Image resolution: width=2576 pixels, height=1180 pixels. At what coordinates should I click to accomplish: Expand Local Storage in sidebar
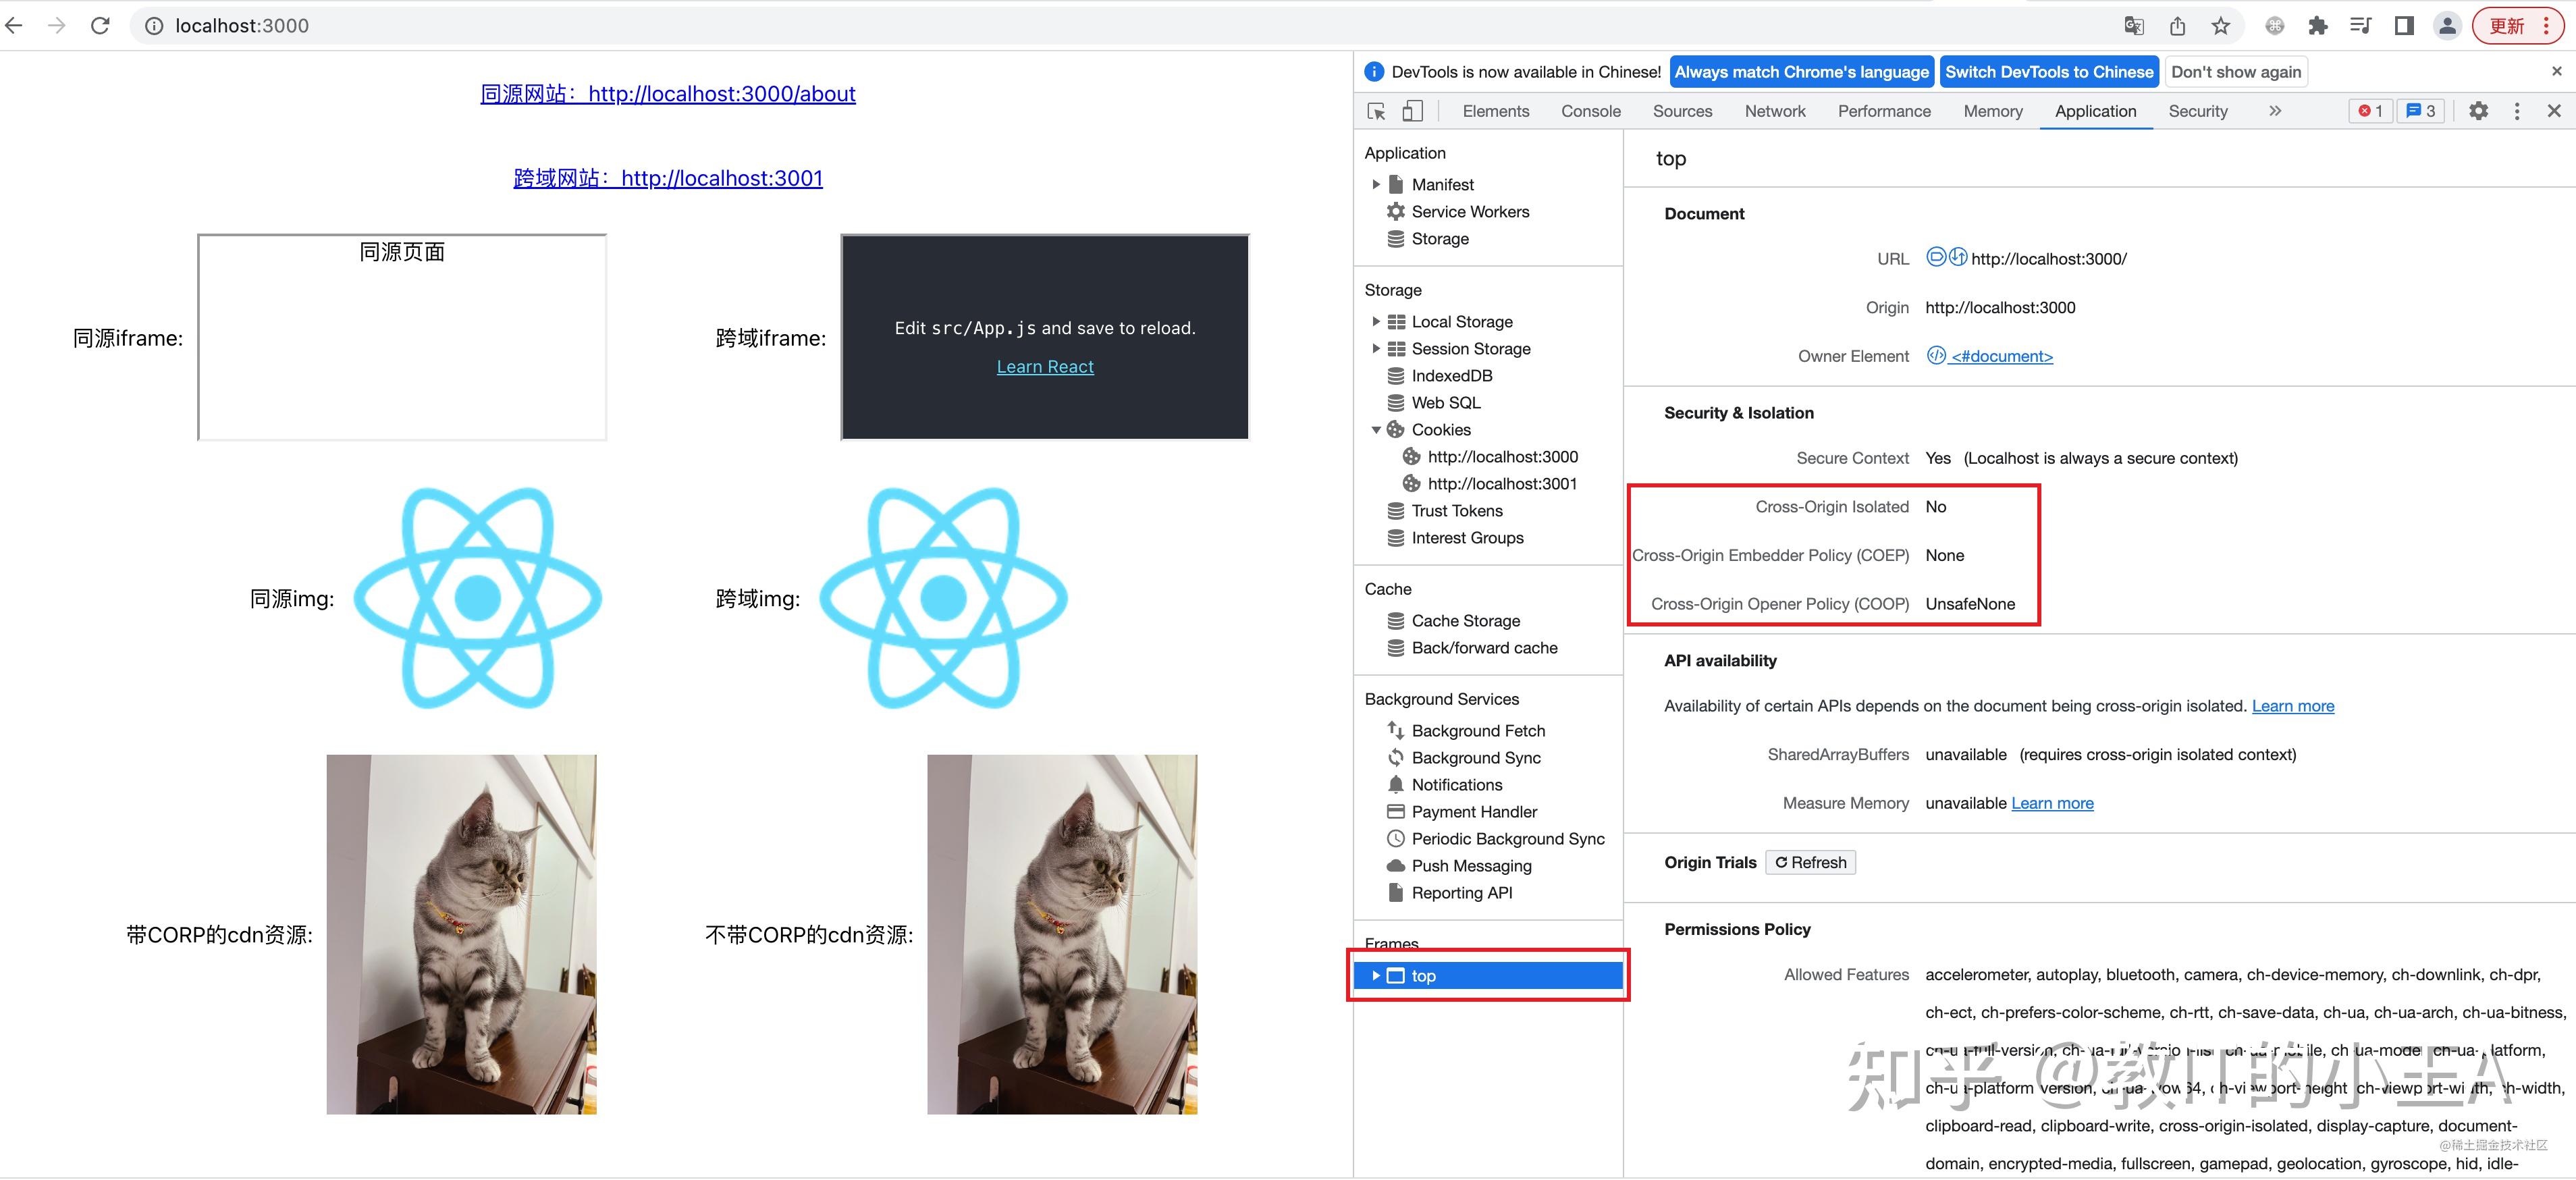1376,321
